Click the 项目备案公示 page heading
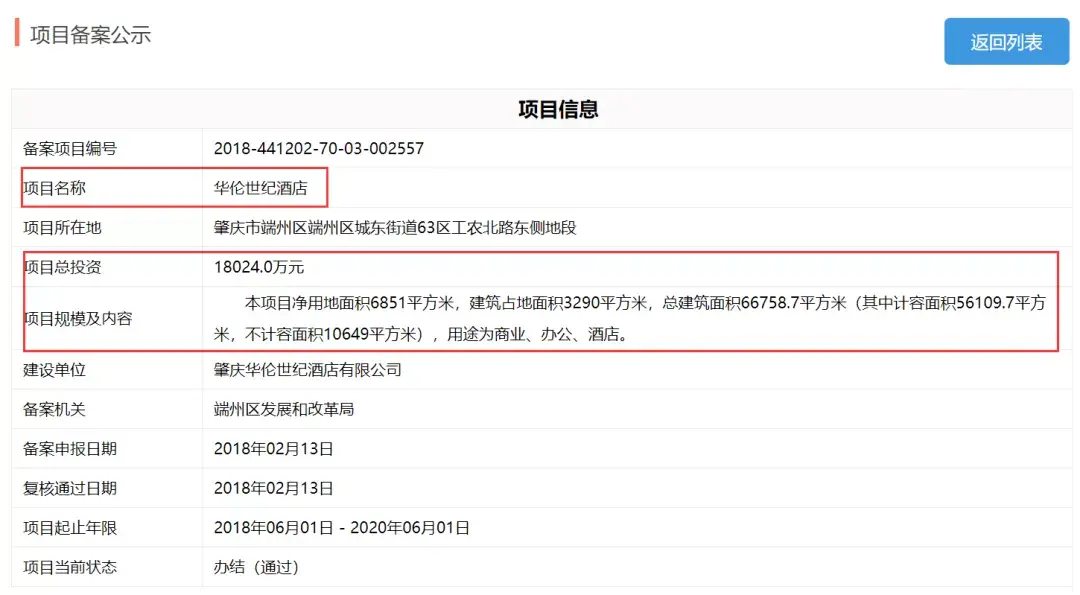 tap(90, 35)
